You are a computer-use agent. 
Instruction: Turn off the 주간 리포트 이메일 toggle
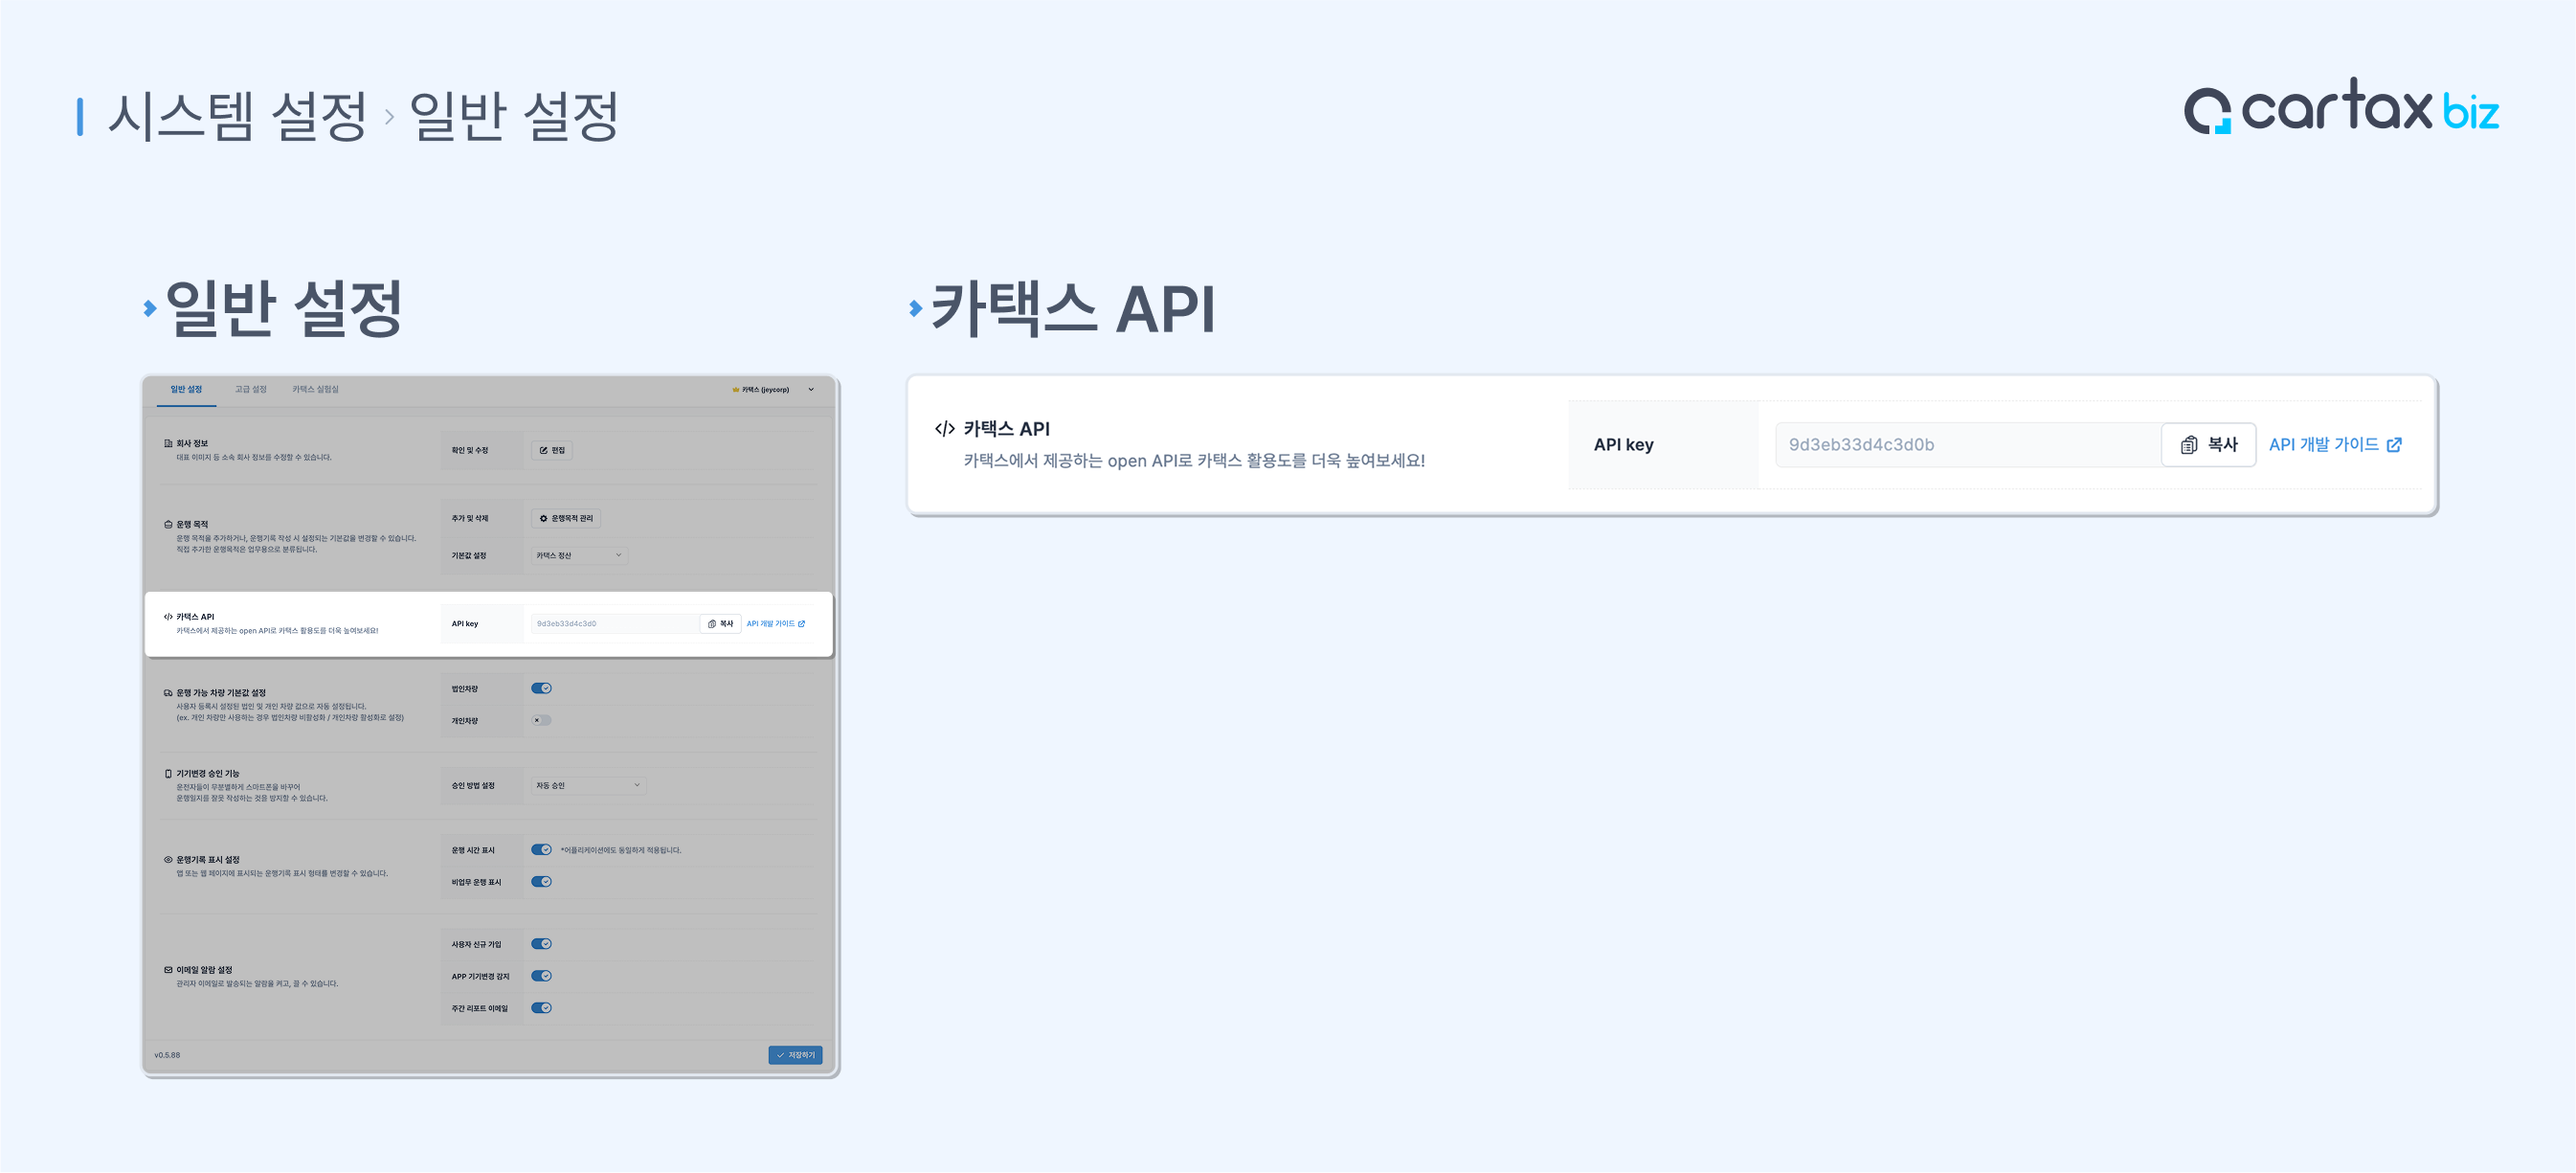(x=541, y=1008)
